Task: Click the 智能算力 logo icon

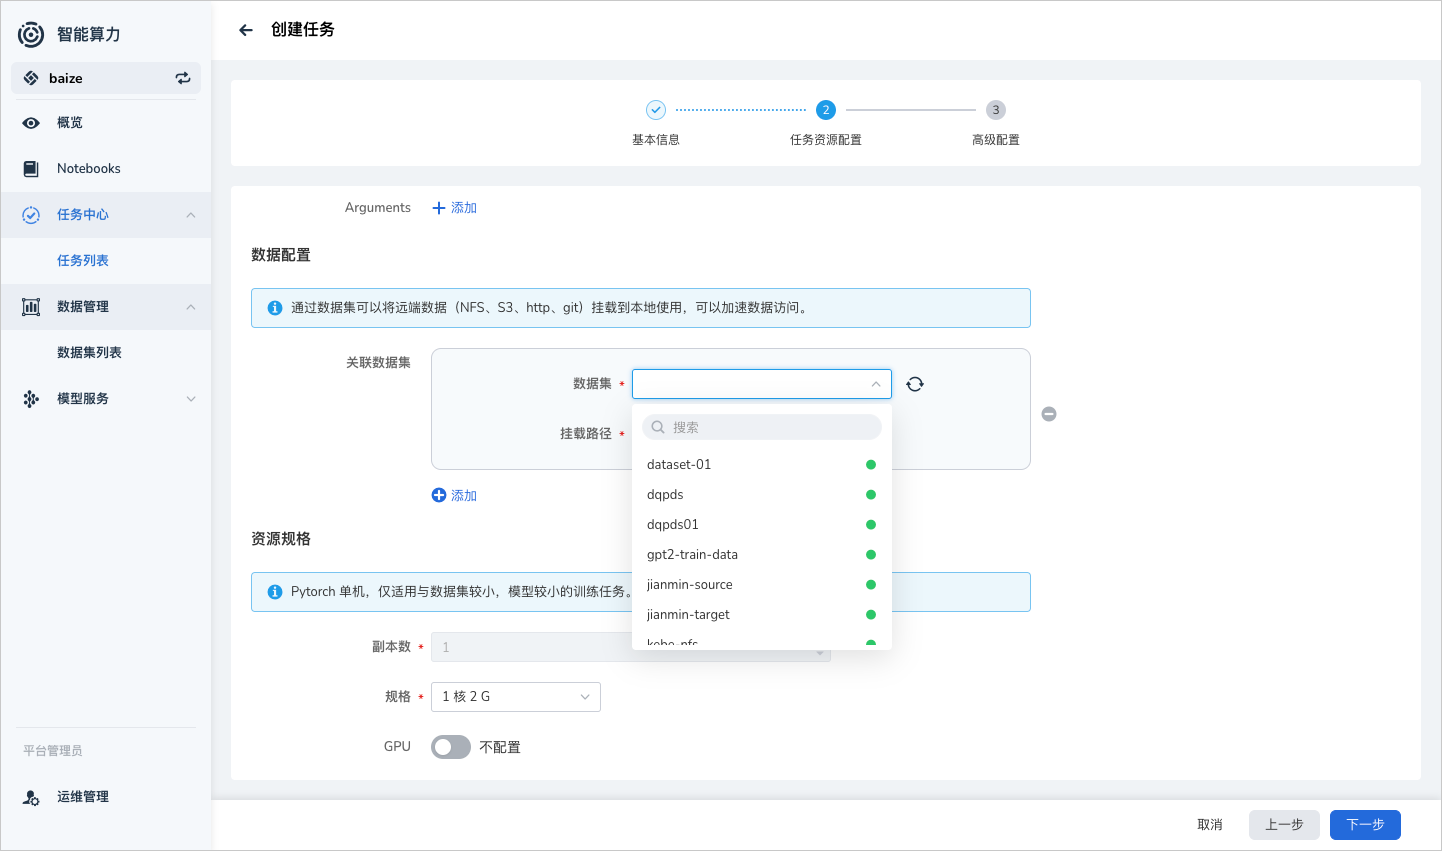Action: (x=31, y=34)
